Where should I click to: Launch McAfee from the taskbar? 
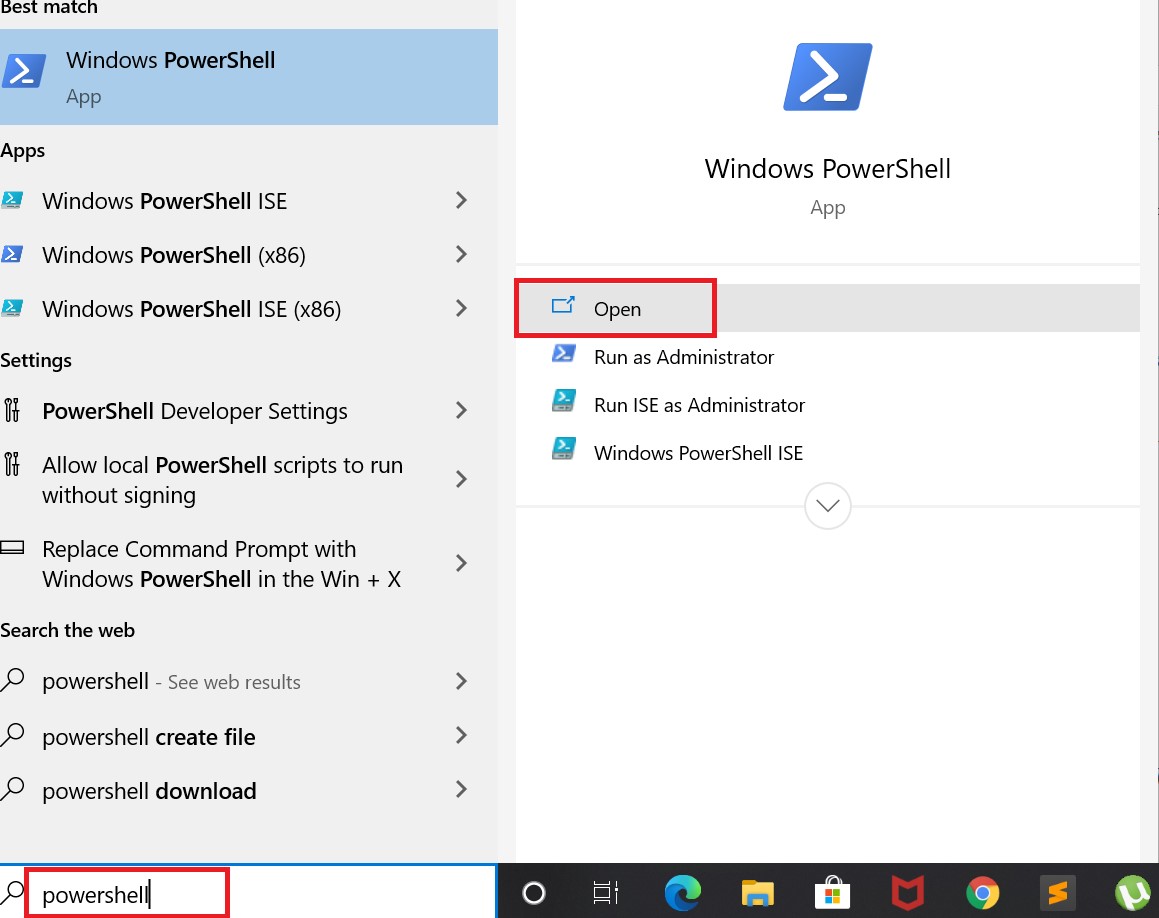[x=907, y=893]
